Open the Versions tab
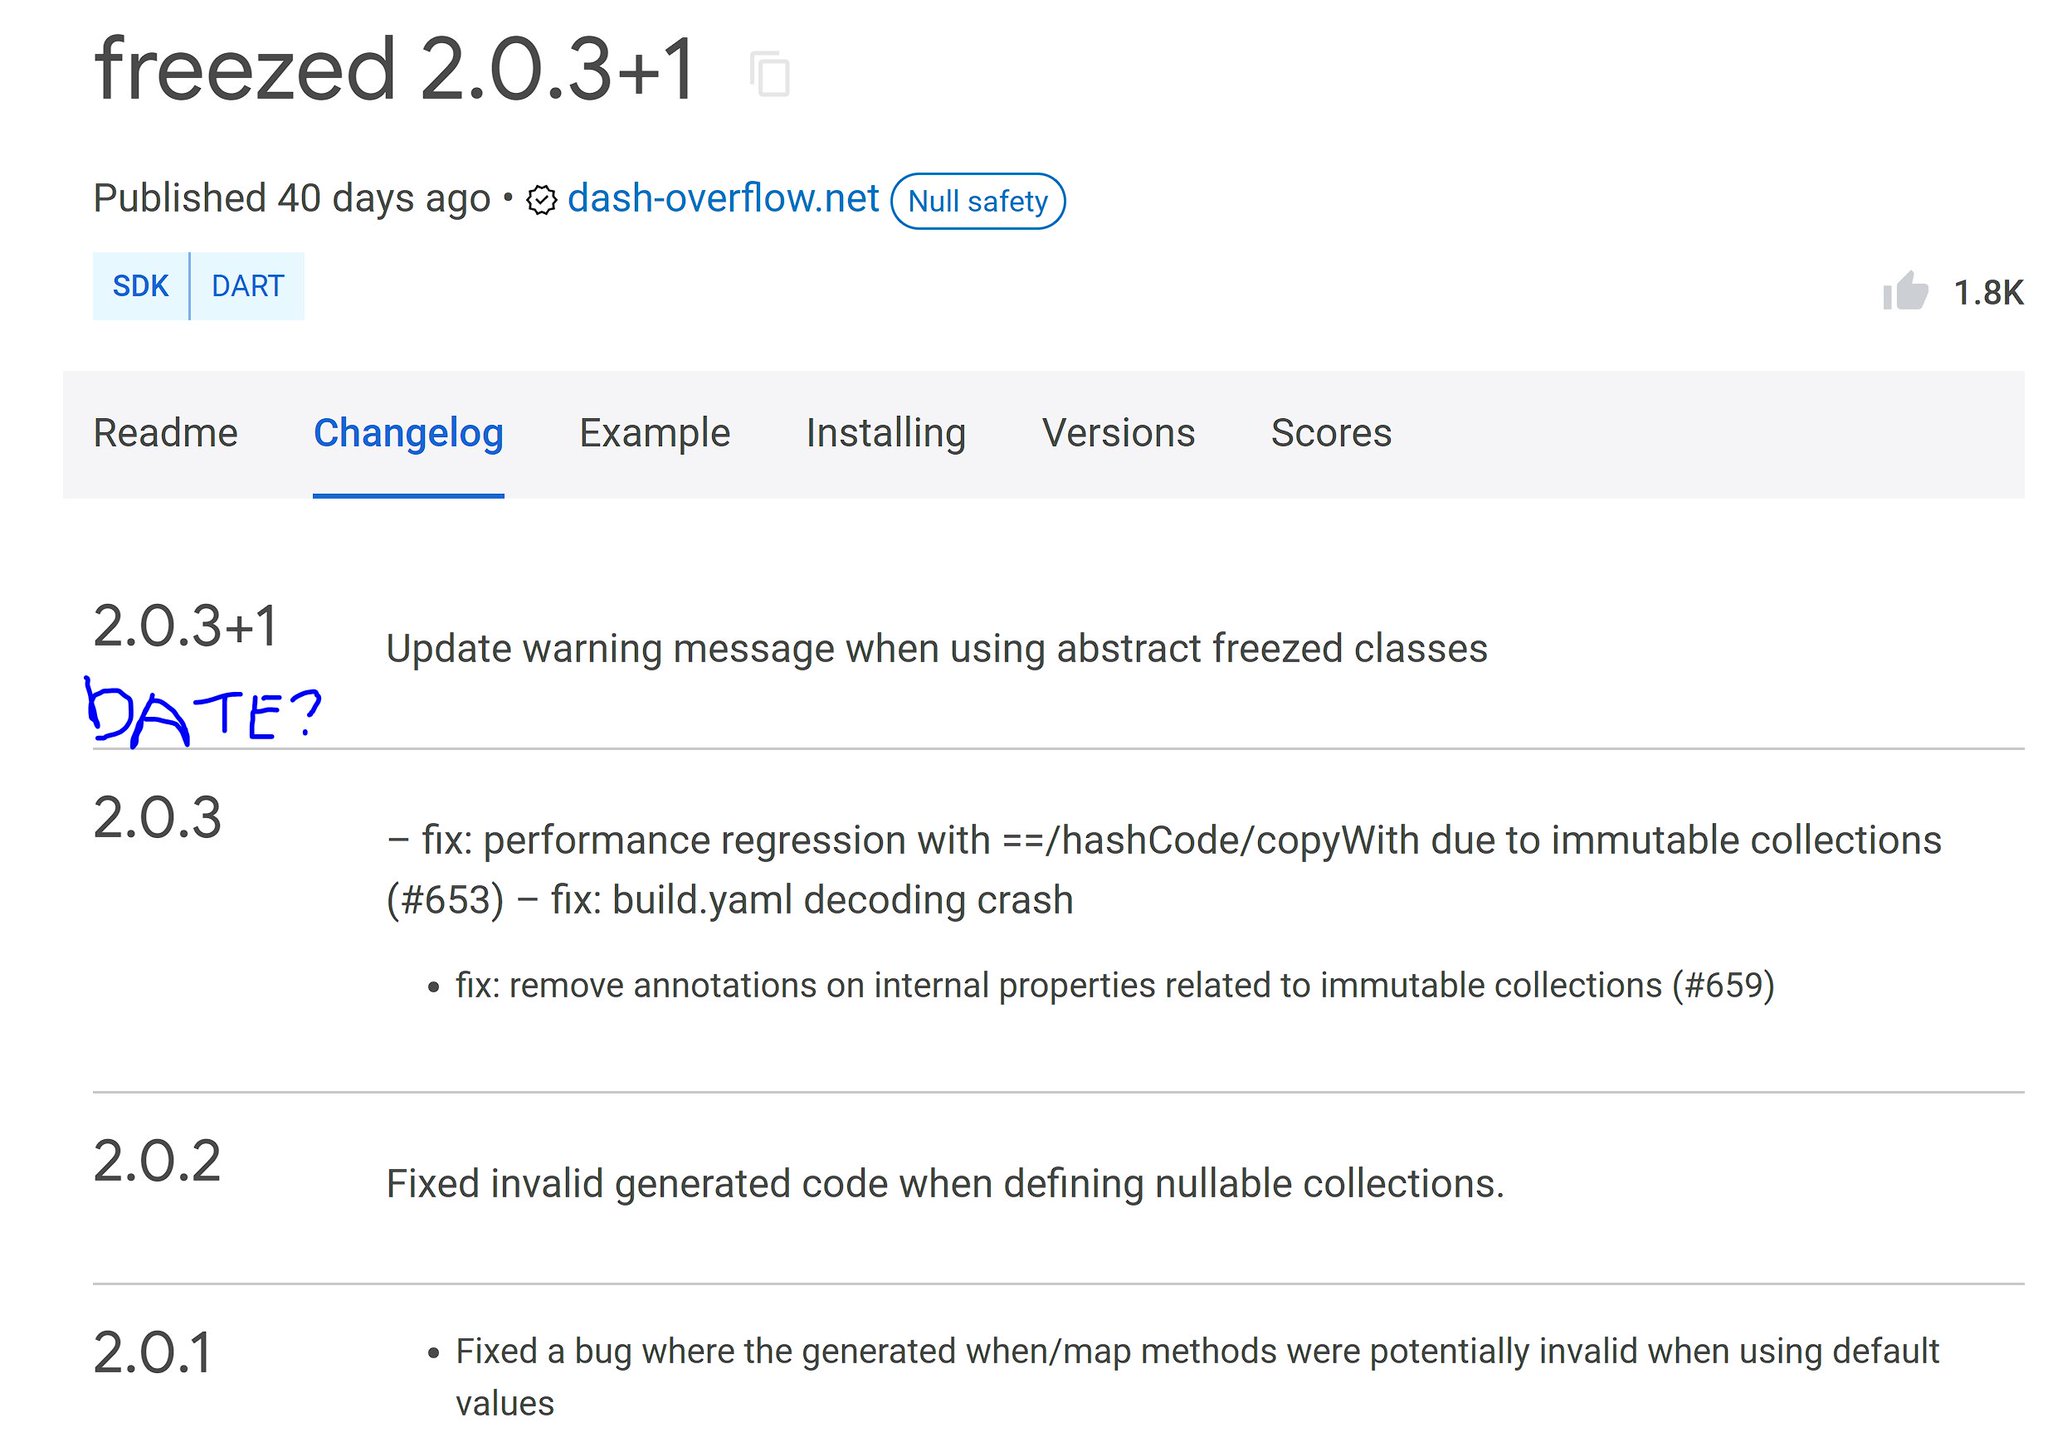The width and height of the screenshot is (2048, 1432). pyautogui.click(x=1117, y=434)
